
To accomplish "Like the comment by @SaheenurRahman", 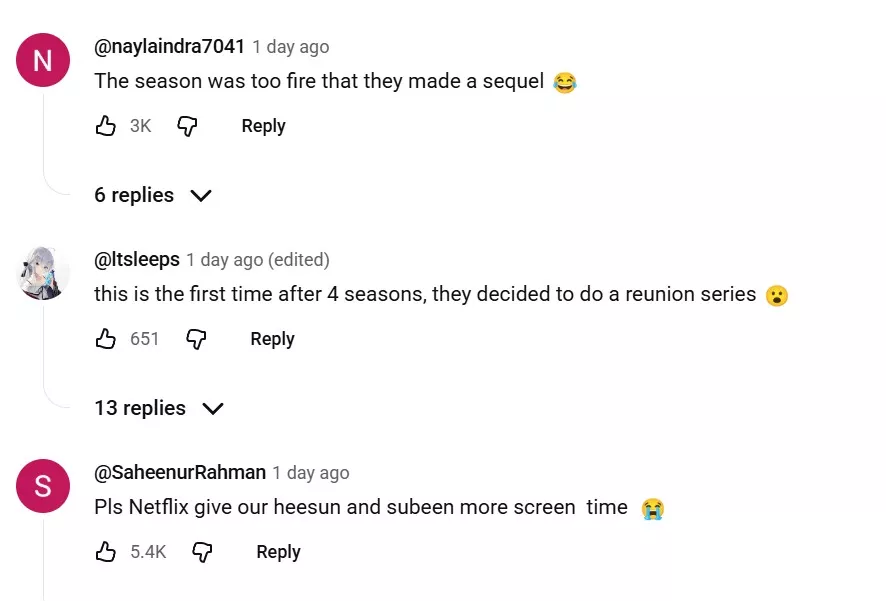I will point(106,552).
